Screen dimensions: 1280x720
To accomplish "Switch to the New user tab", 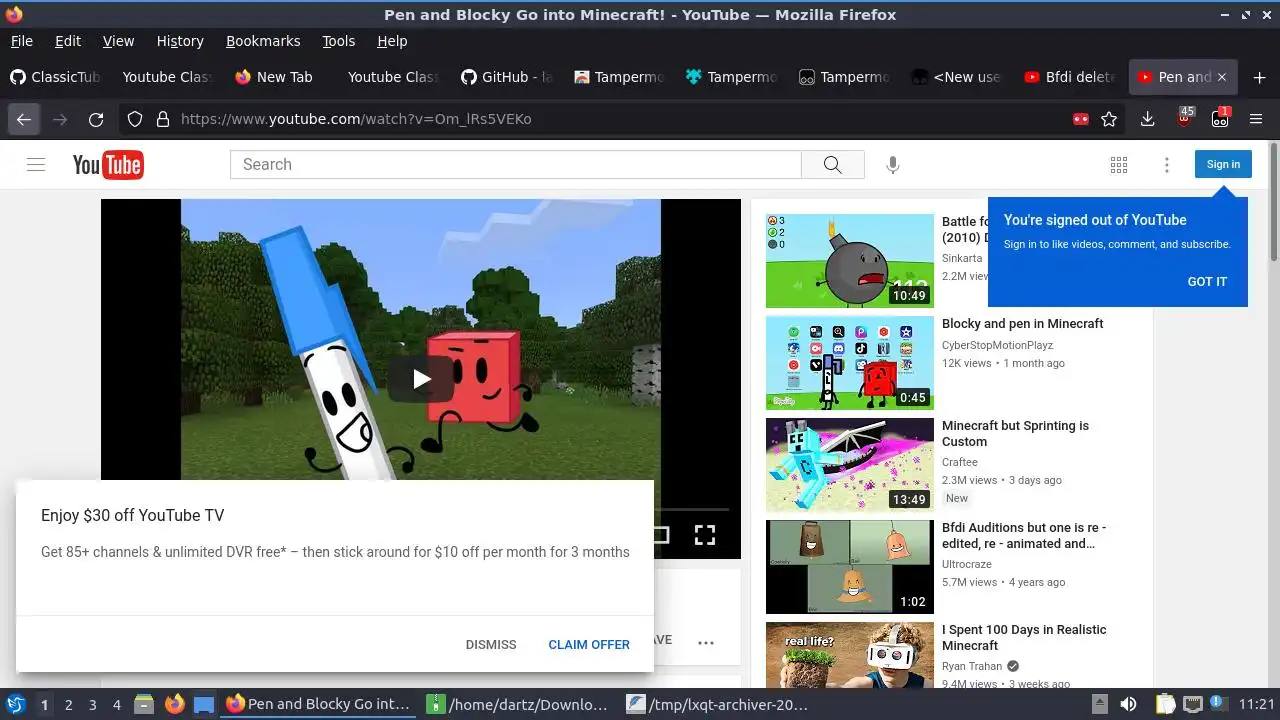I will tap(957, 77).
